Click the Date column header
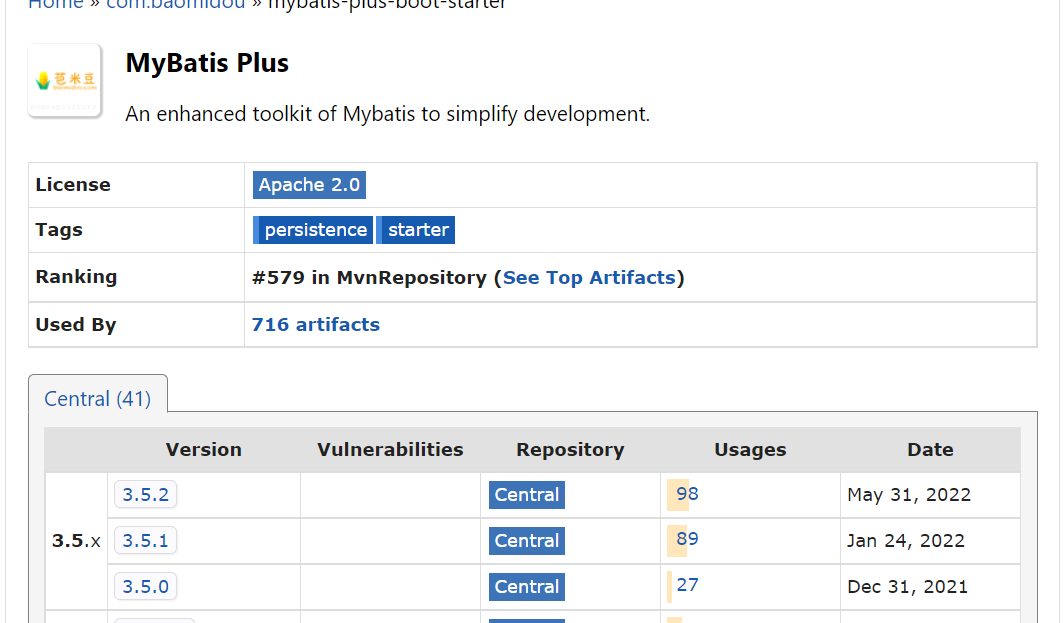Image resolution: width=1063 pixels, height=623 pixels. (x=930, y=449)
